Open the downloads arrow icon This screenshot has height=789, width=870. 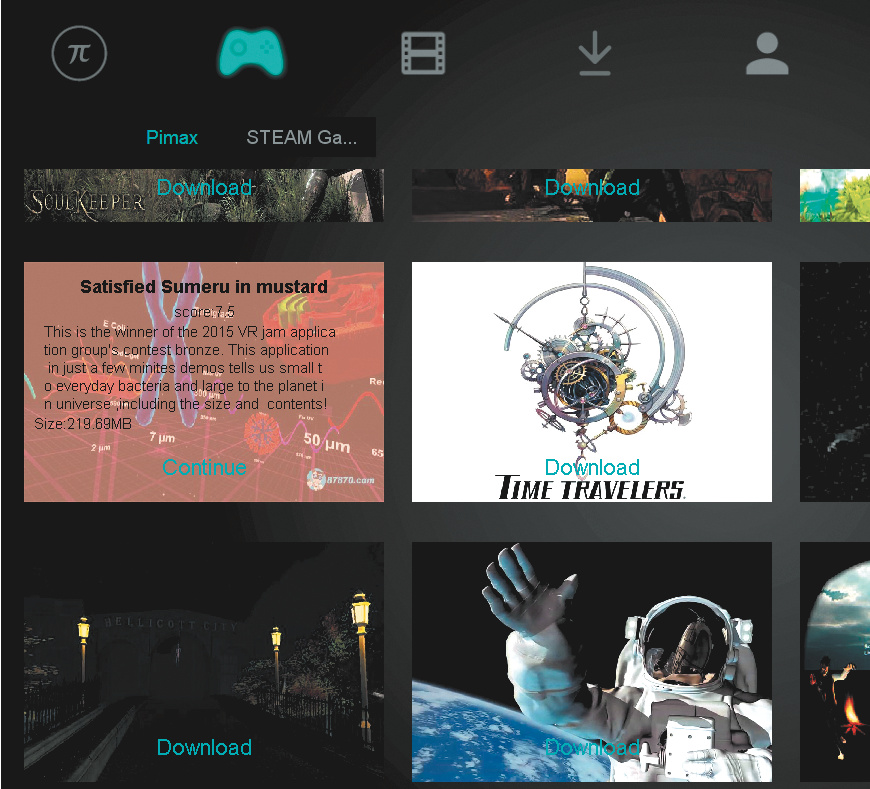(x=595, y=53)
